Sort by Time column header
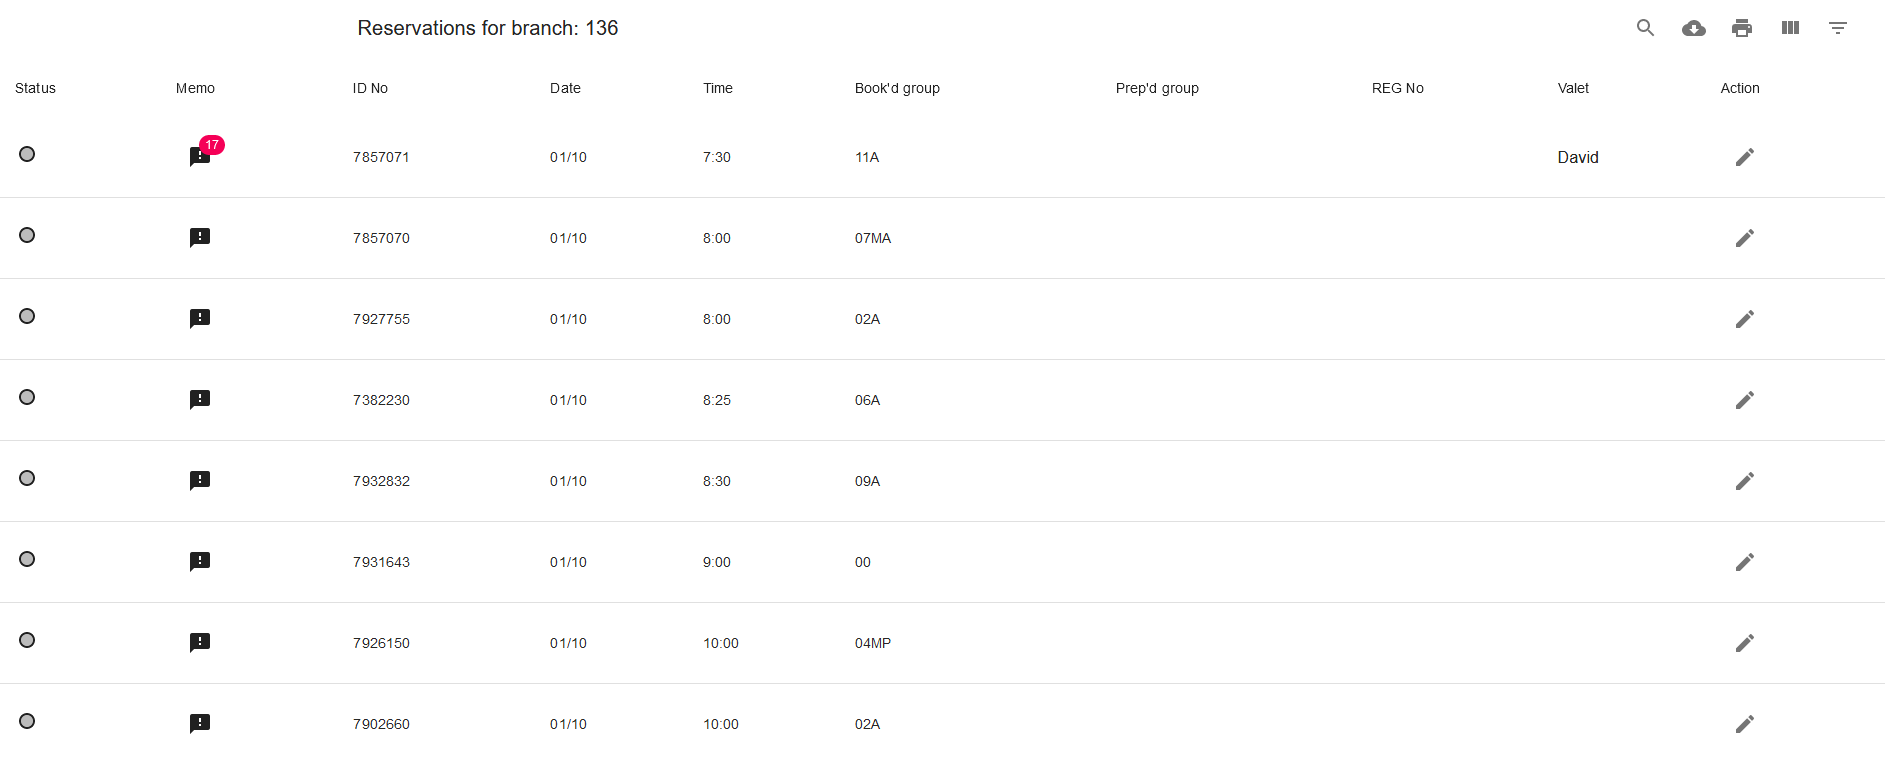Viewport: 1885px width, 761px height. (717, 88)
